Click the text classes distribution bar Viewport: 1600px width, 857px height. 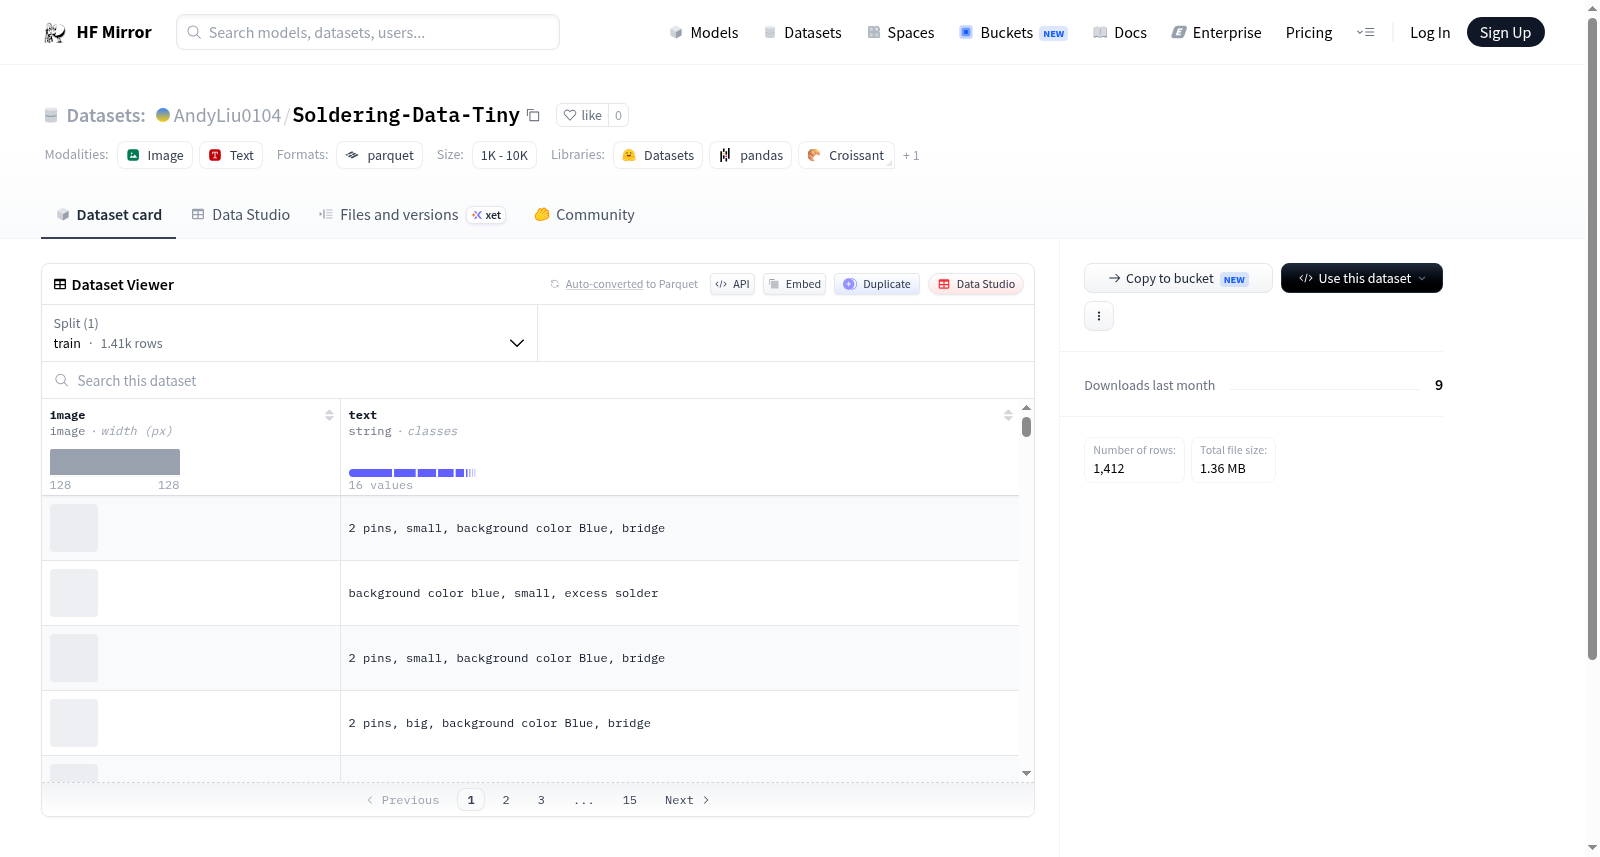[x=412, y=473]
